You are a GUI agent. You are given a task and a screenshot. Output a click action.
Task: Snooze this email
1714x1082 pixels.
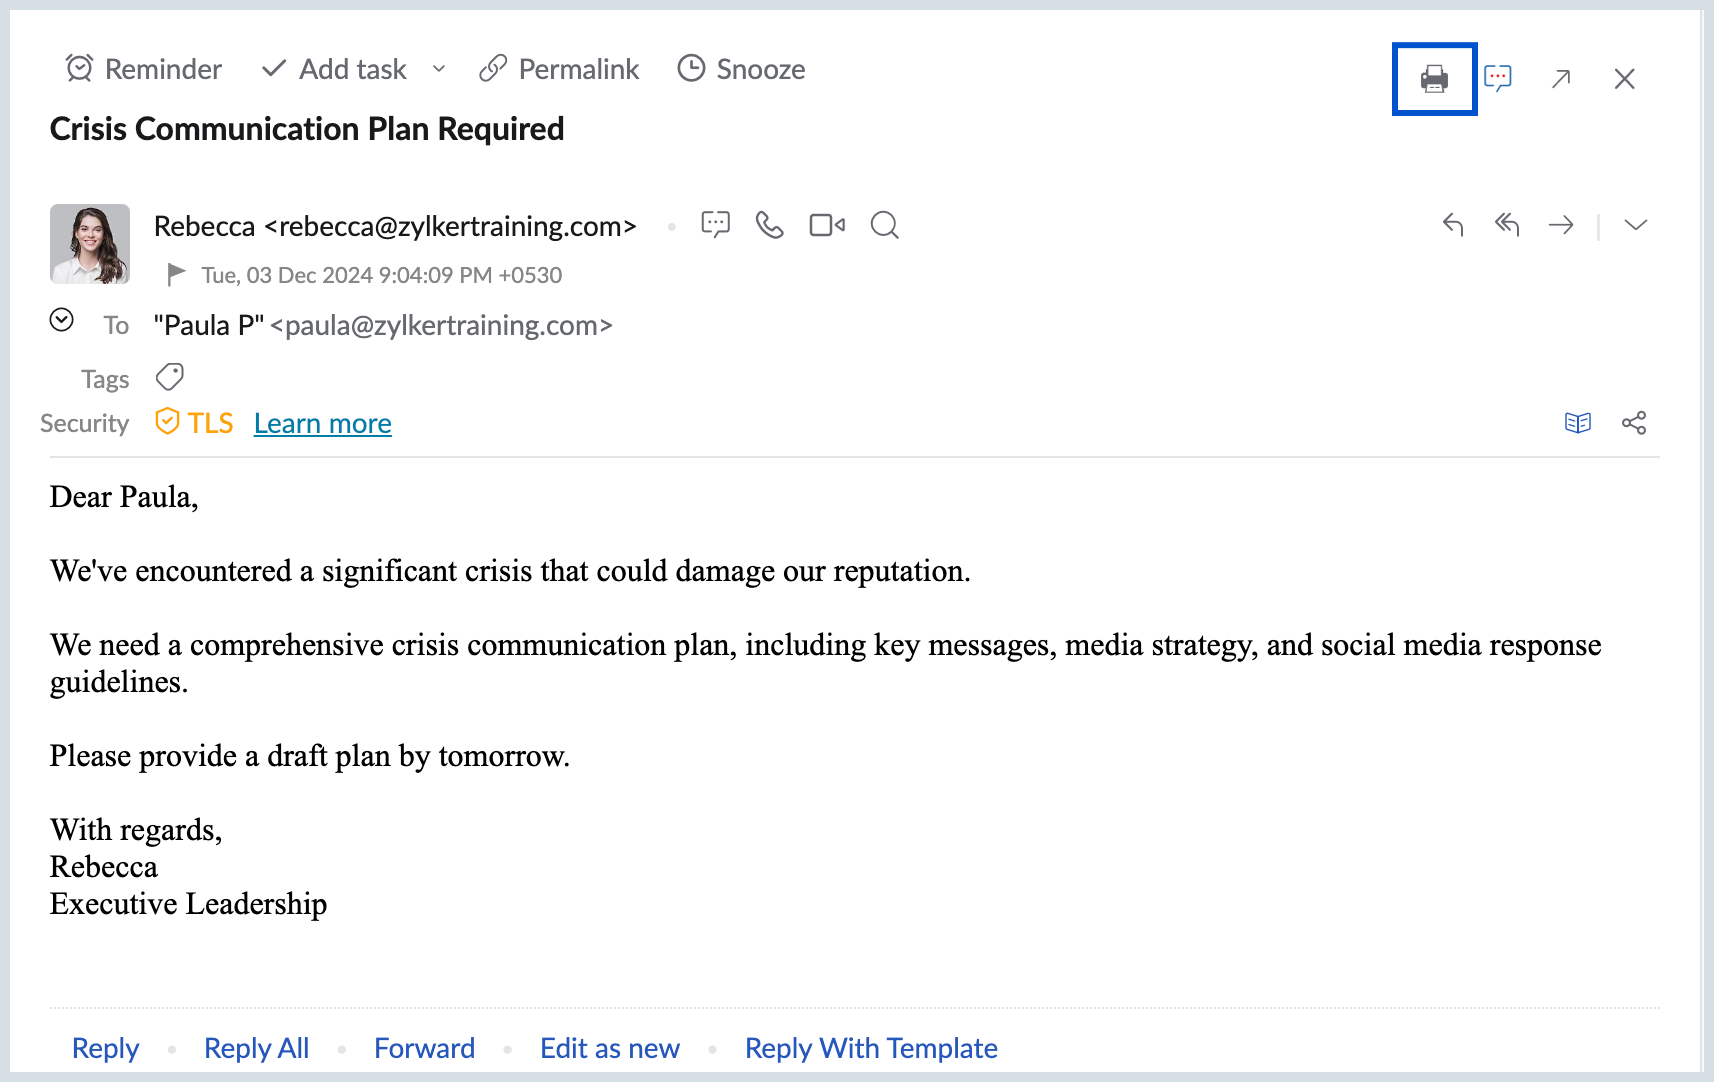[x=740, y=69]
